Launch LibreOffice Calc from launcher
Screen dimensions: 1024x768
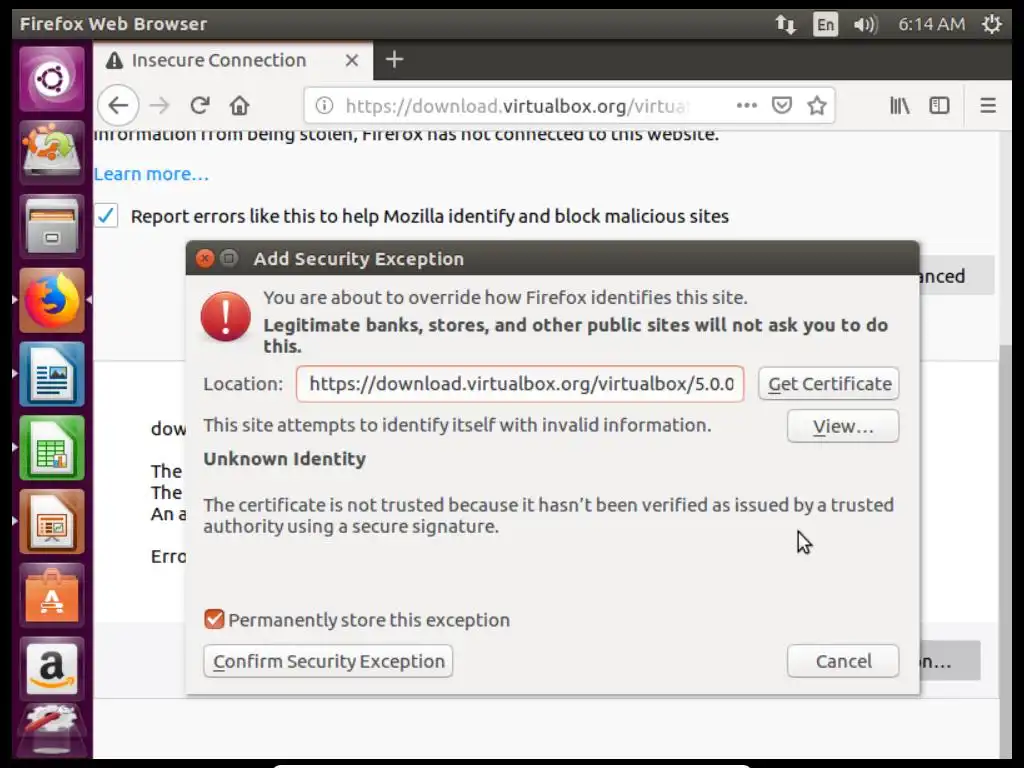52,447
